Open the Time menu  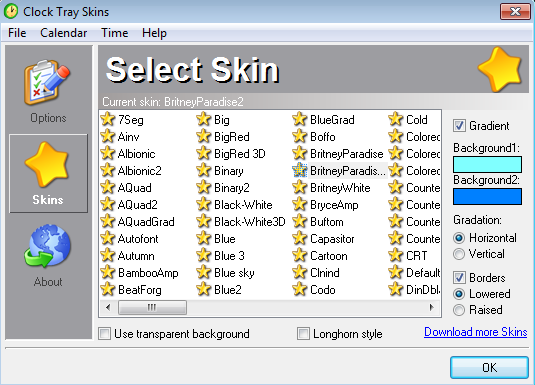(115, 33)
